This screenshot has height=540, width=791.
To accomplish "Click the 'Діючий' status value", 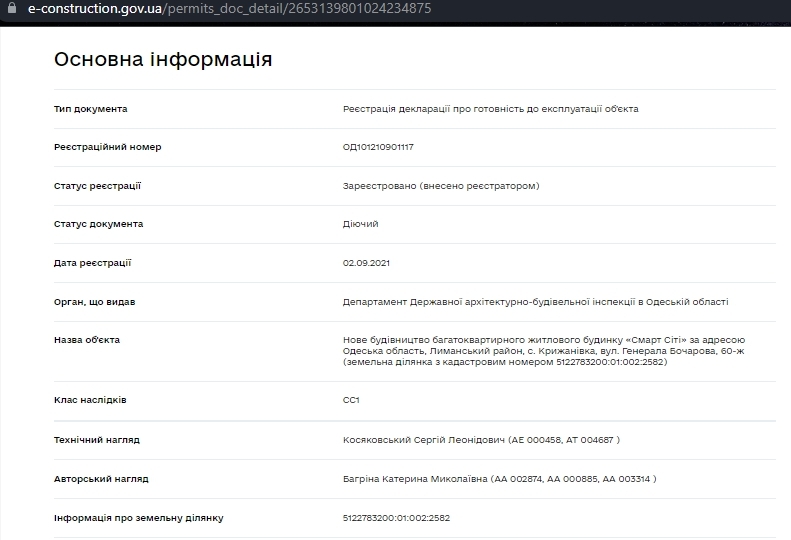I will pos(360,224).
